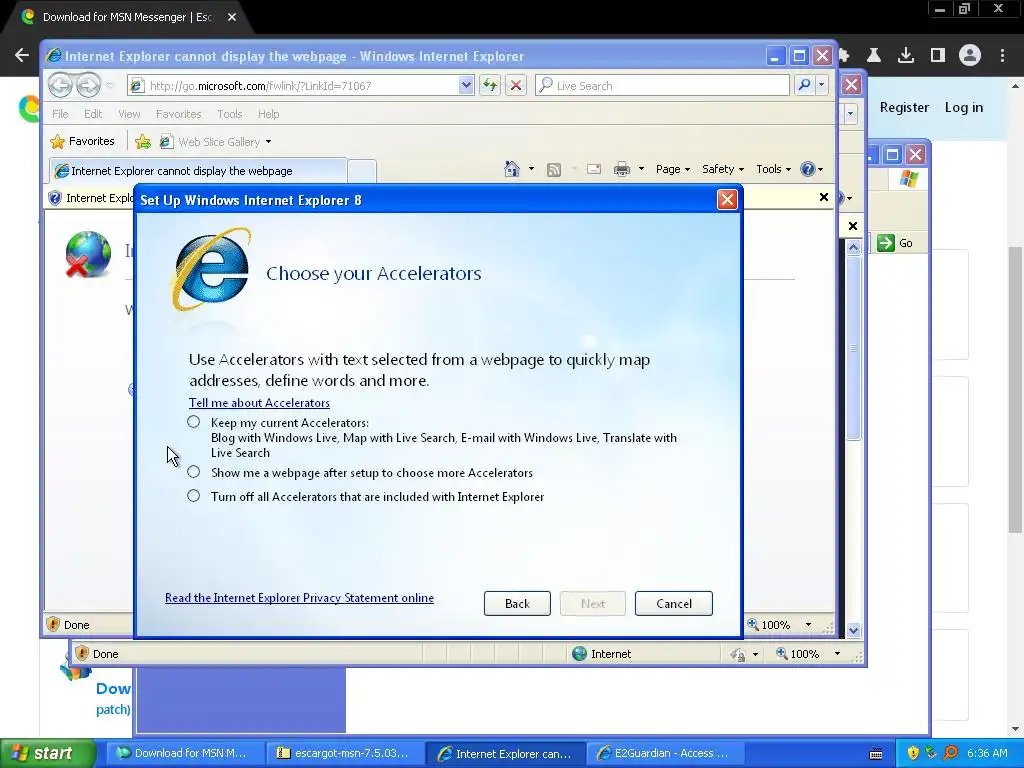This screenshot has width=1024, height=768.
Task: Click the security shield tray icon
Action: (x=912, y=753)
